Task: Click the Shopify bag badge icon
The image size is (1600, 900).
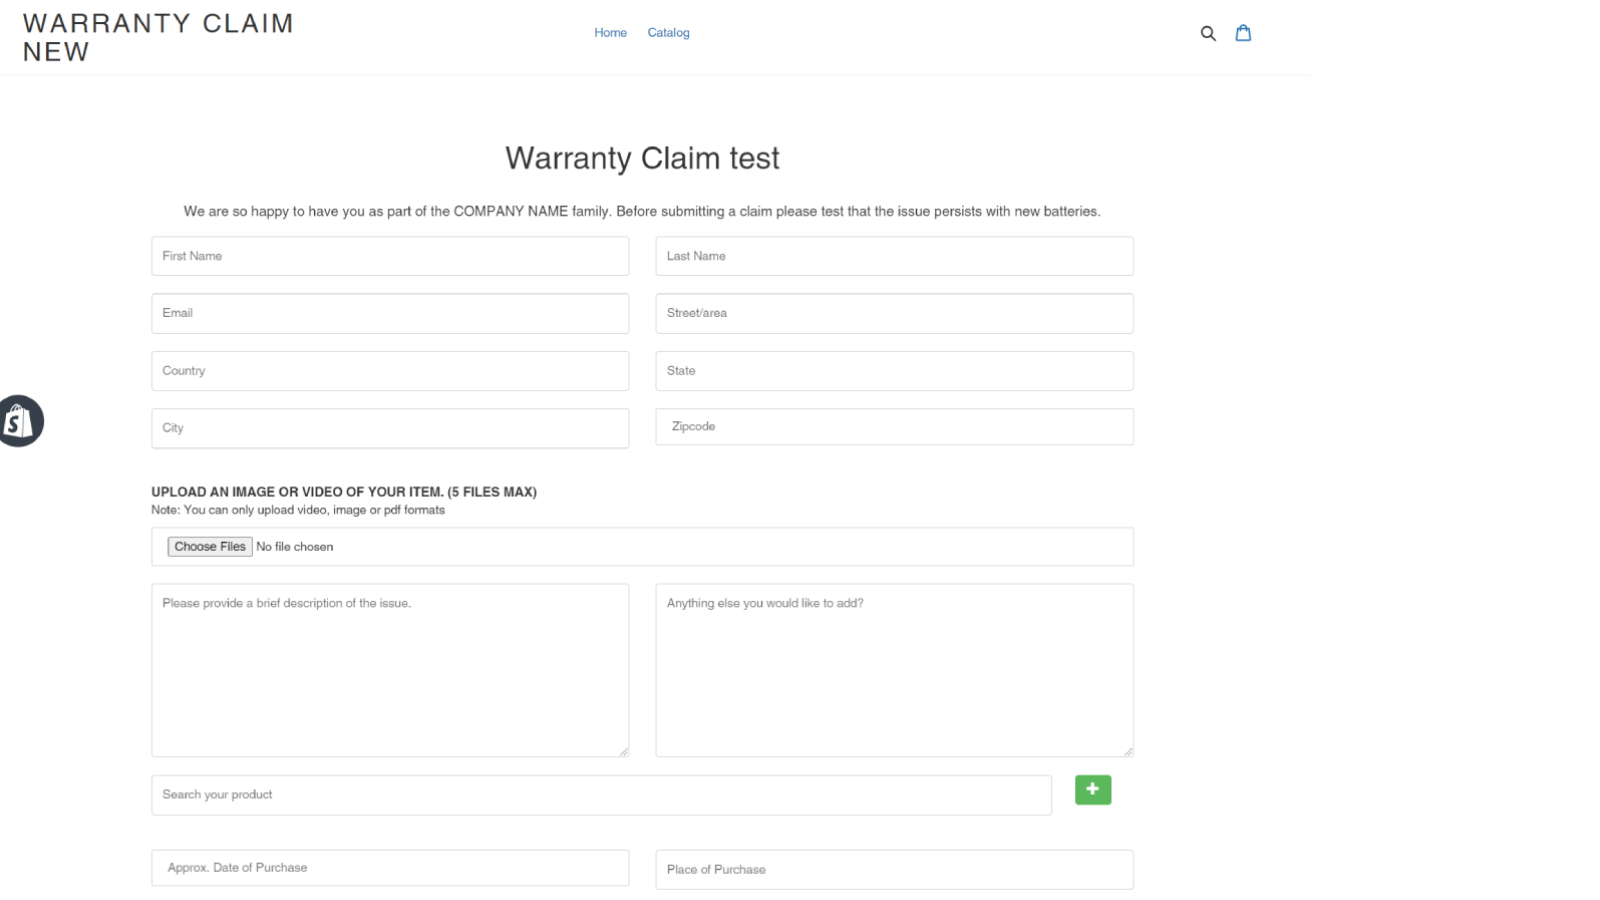Action: (x=20, y=421)
